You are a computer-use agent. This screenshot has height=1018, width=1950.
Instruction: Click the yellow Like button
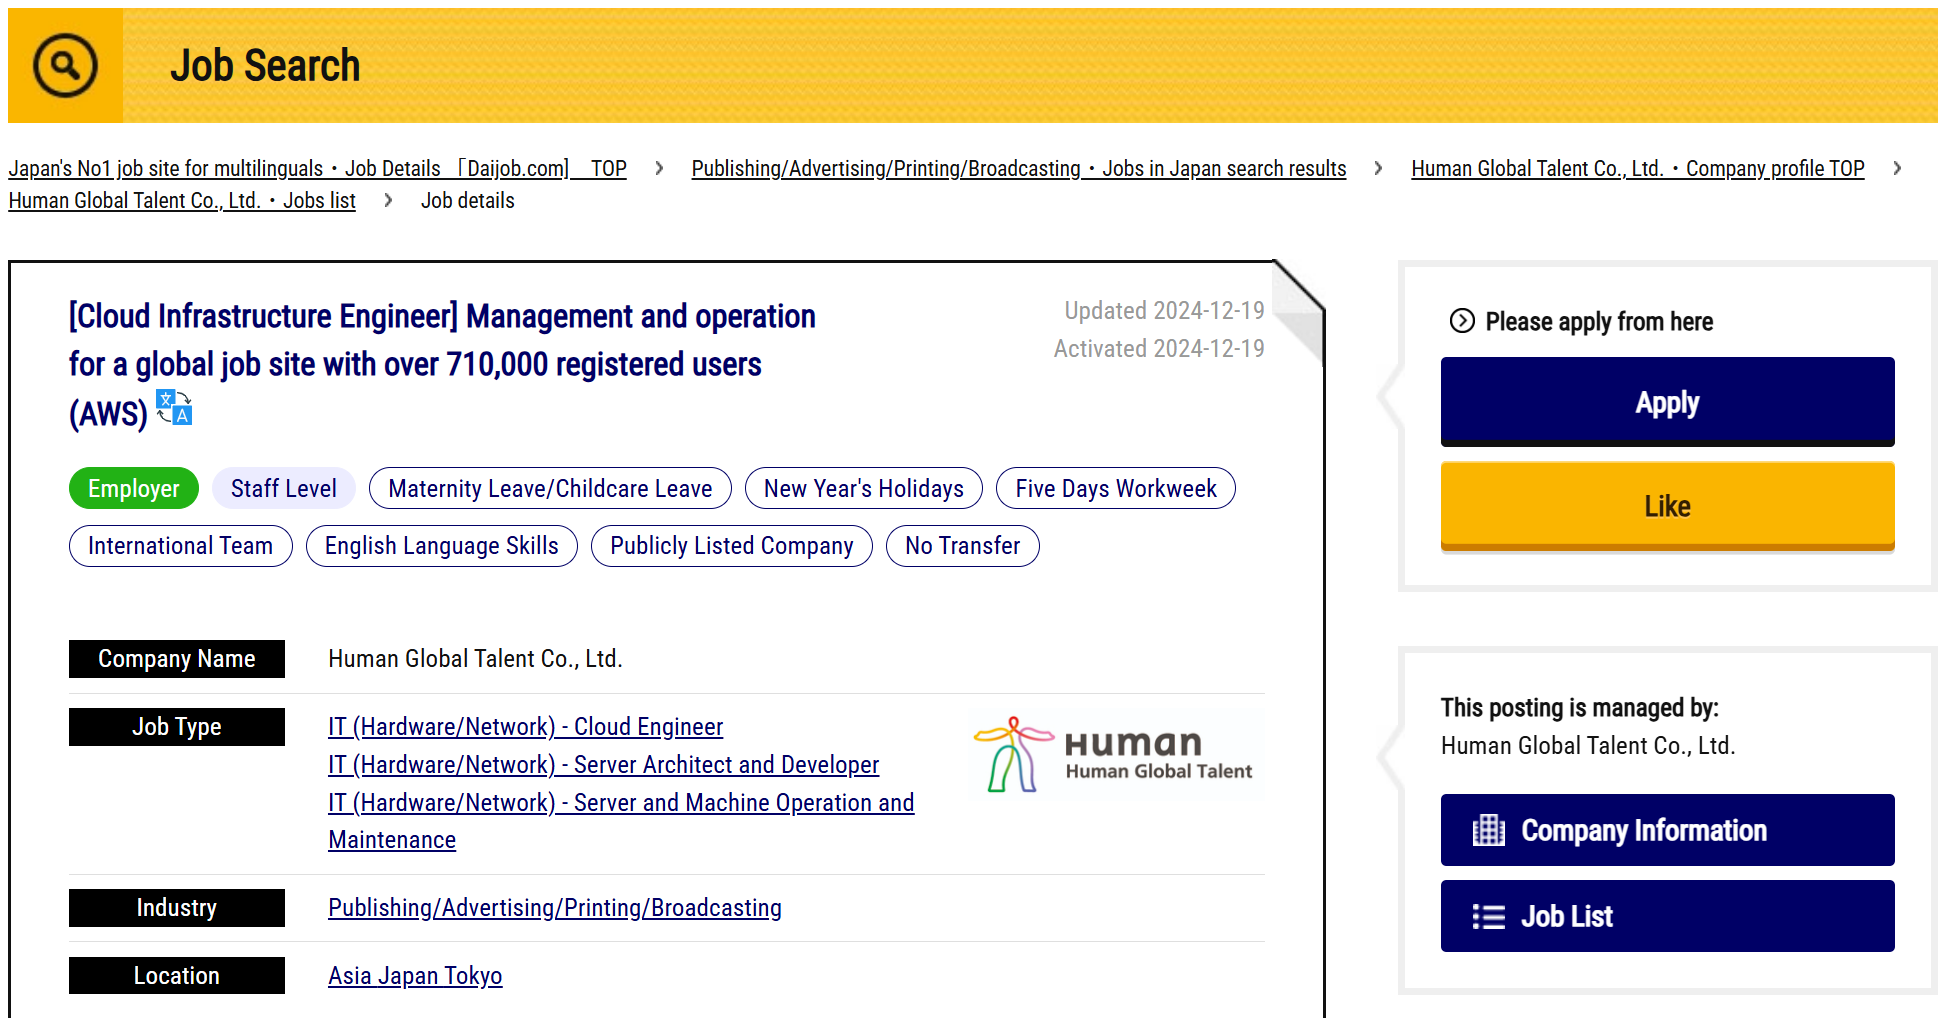pos(1667,506)
